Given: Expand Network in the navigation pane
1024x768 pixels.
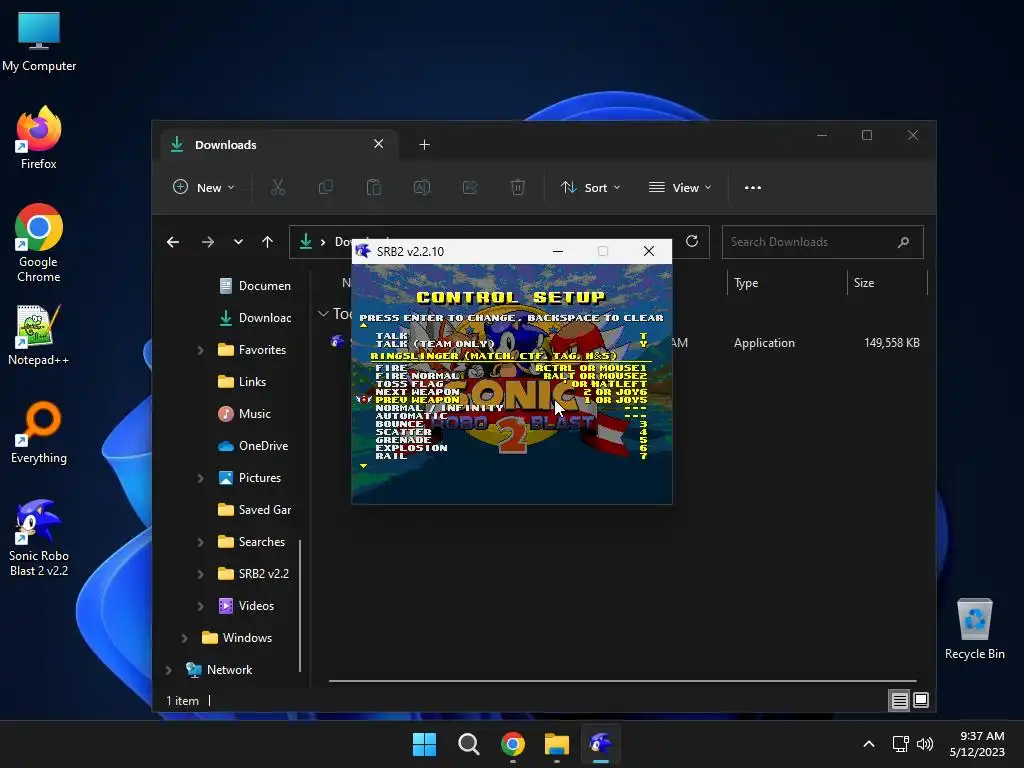Looking at the screenshot, I should (x=168, y=670).
